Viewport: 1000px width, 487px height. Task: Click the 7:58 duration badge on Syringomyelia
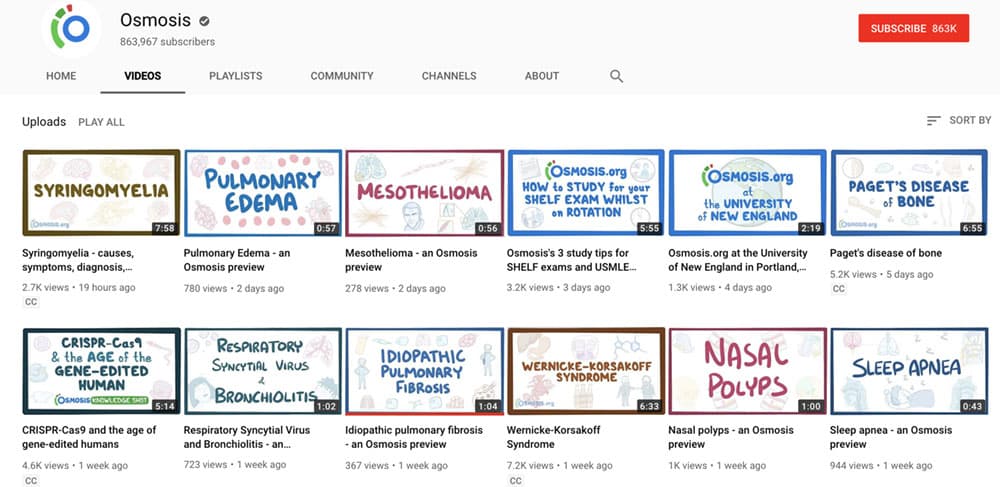pos(165,228)
